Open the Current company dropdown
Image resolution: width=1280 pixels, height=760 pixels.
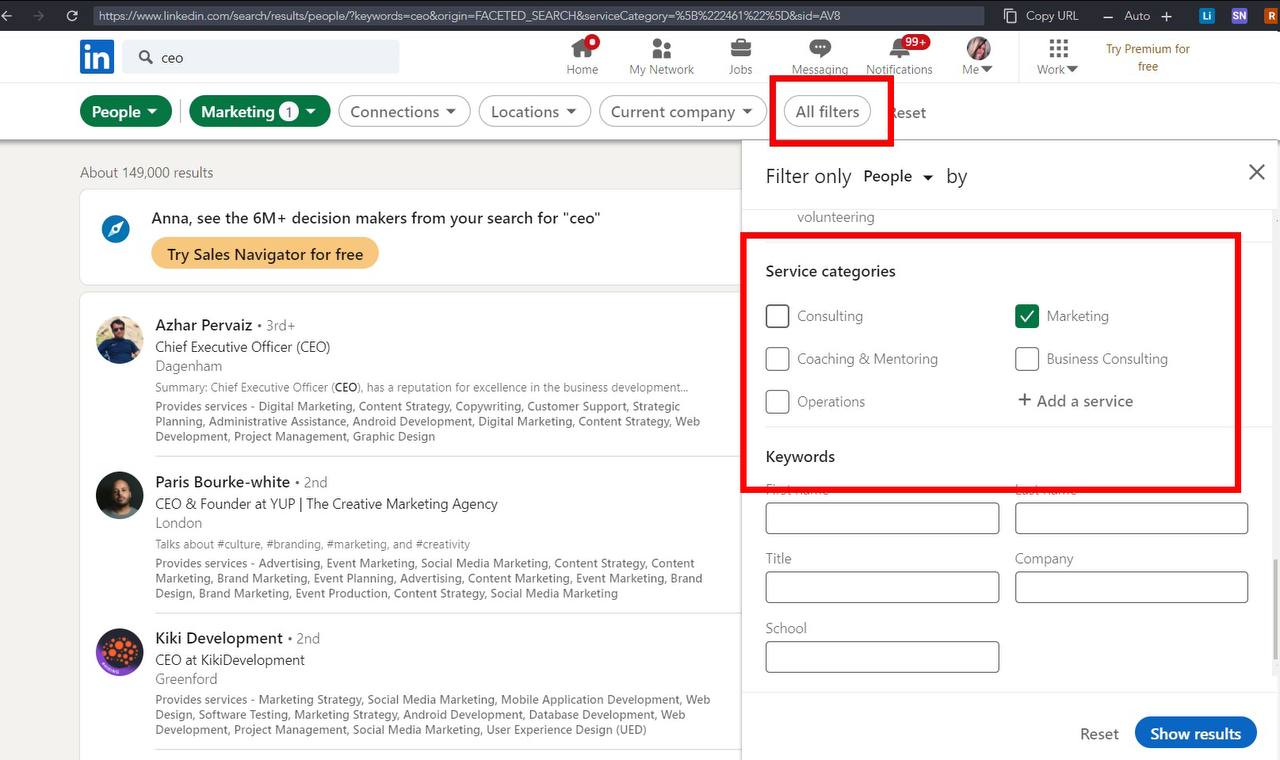click(x=682, y=112)
